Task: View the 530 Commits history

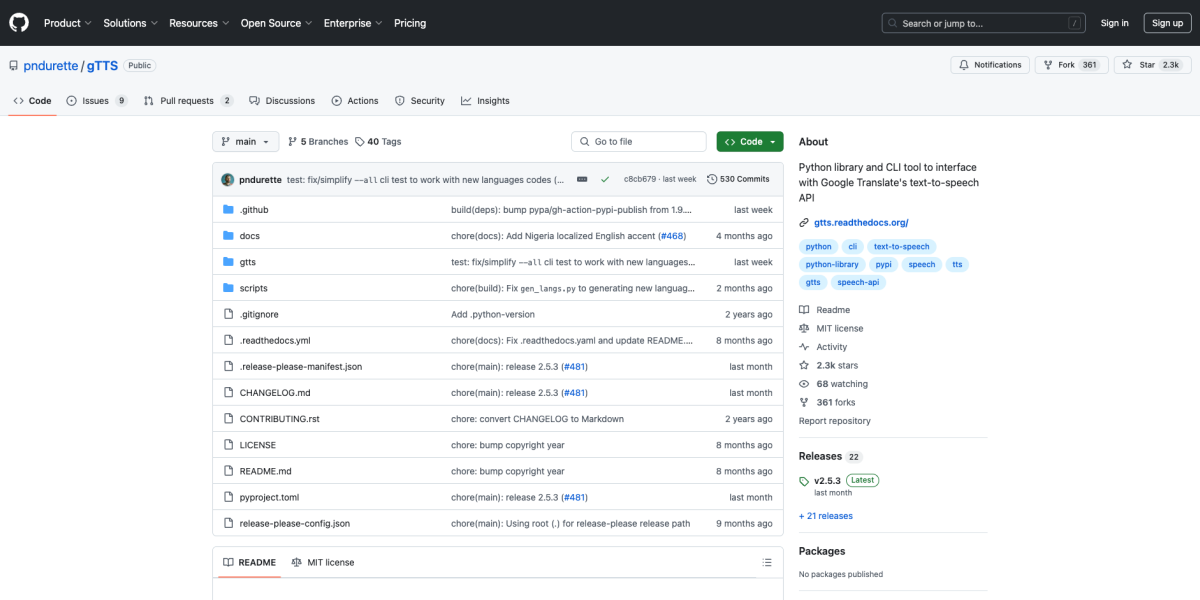Action: (738, 179)
